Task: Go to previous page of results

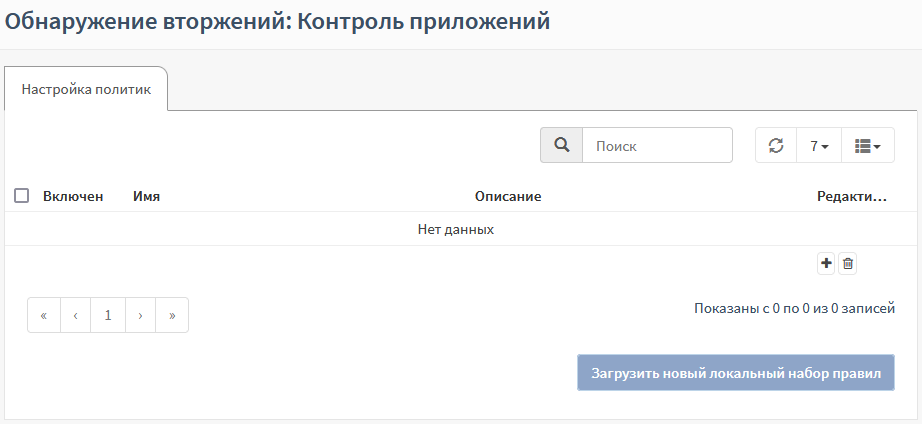Action: click(x=76, y=315)
